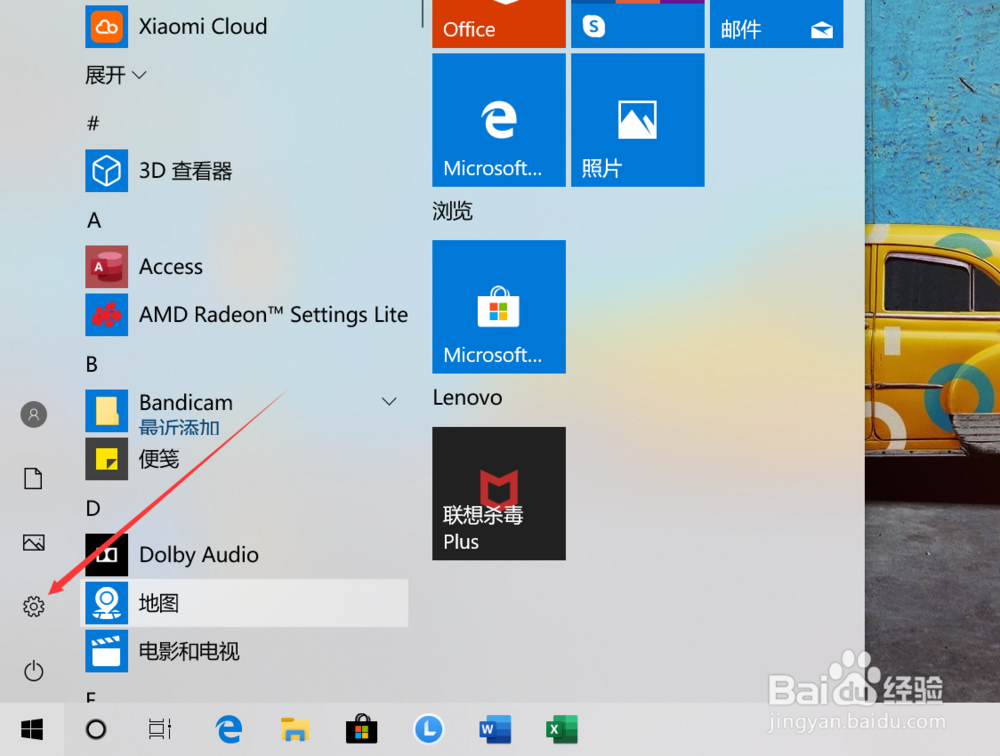Open the 邮件 mail tile
This screenshot has height=756, width=1000.
(777, 24)
